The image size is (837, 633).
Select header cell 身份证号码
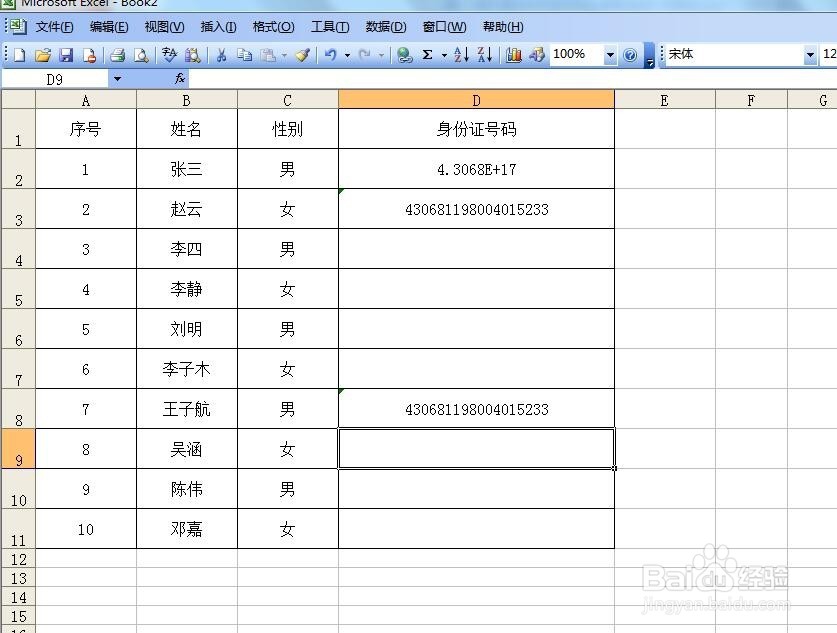(476, 129)
